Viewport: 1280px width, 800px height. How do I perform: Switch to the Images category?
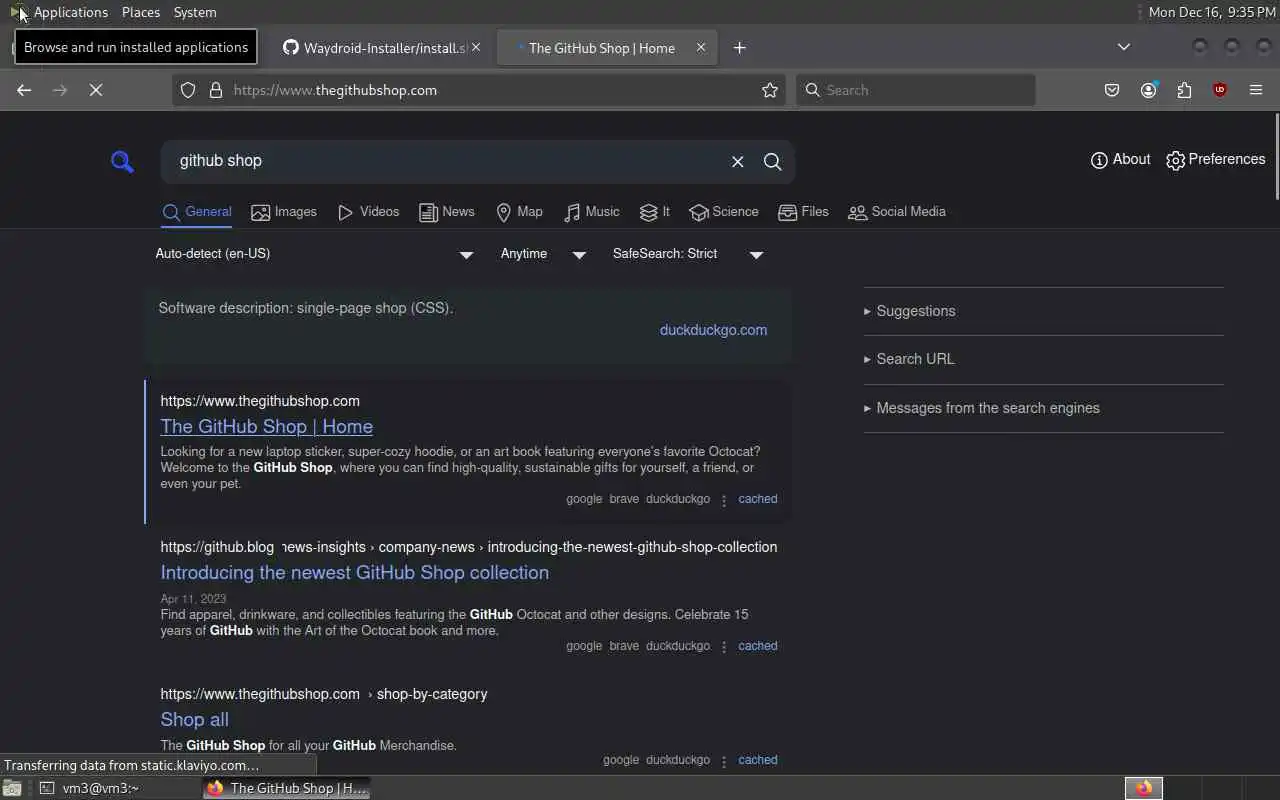pyautogui.click(x=283, y=212)
